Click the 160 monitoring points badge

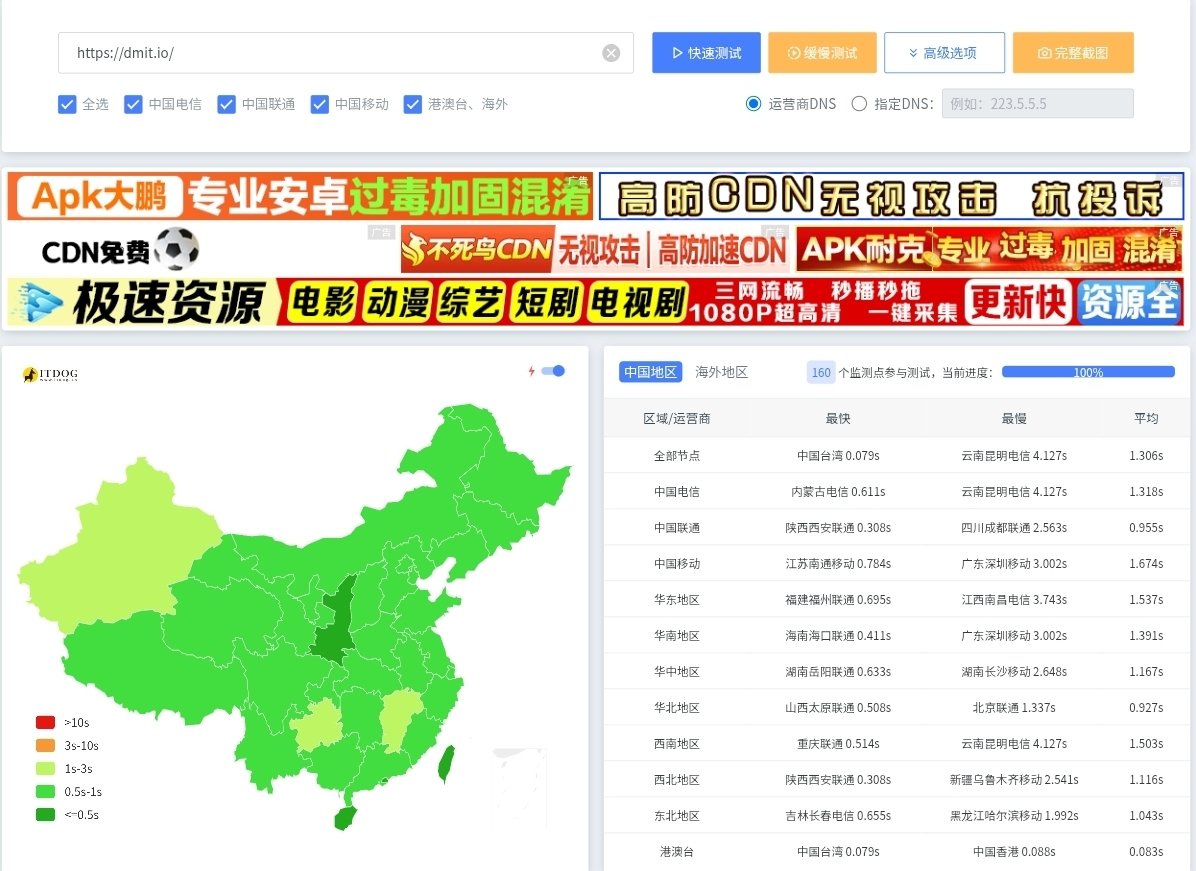coord(821,372)
